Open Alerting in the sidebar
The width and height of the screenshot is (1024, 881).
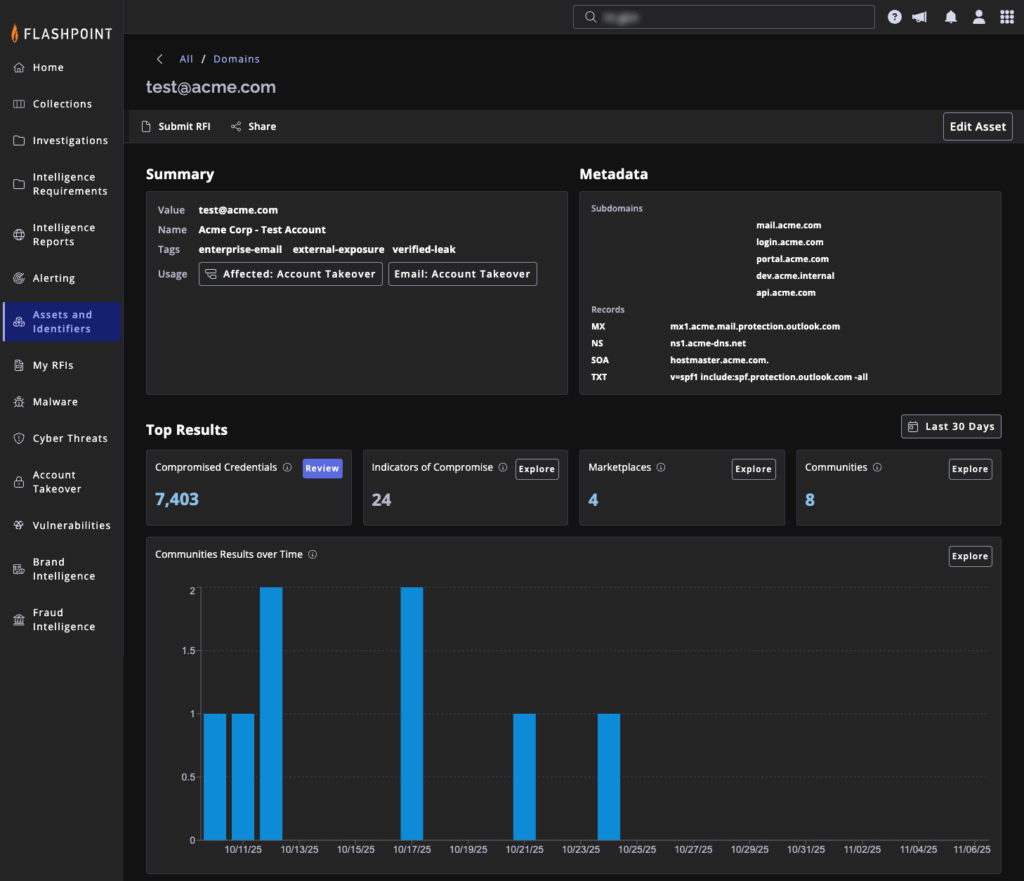[53, 278]
